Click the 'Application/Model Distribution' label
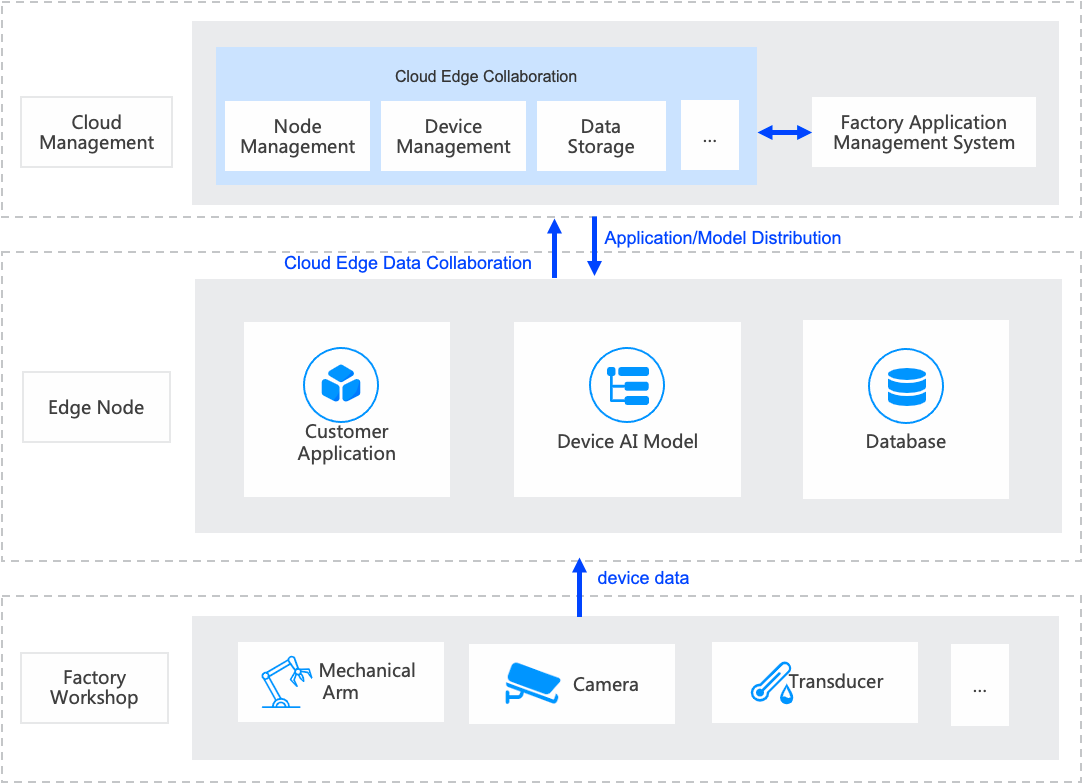The image size is (1082, 784). click(x=722, y=238)
